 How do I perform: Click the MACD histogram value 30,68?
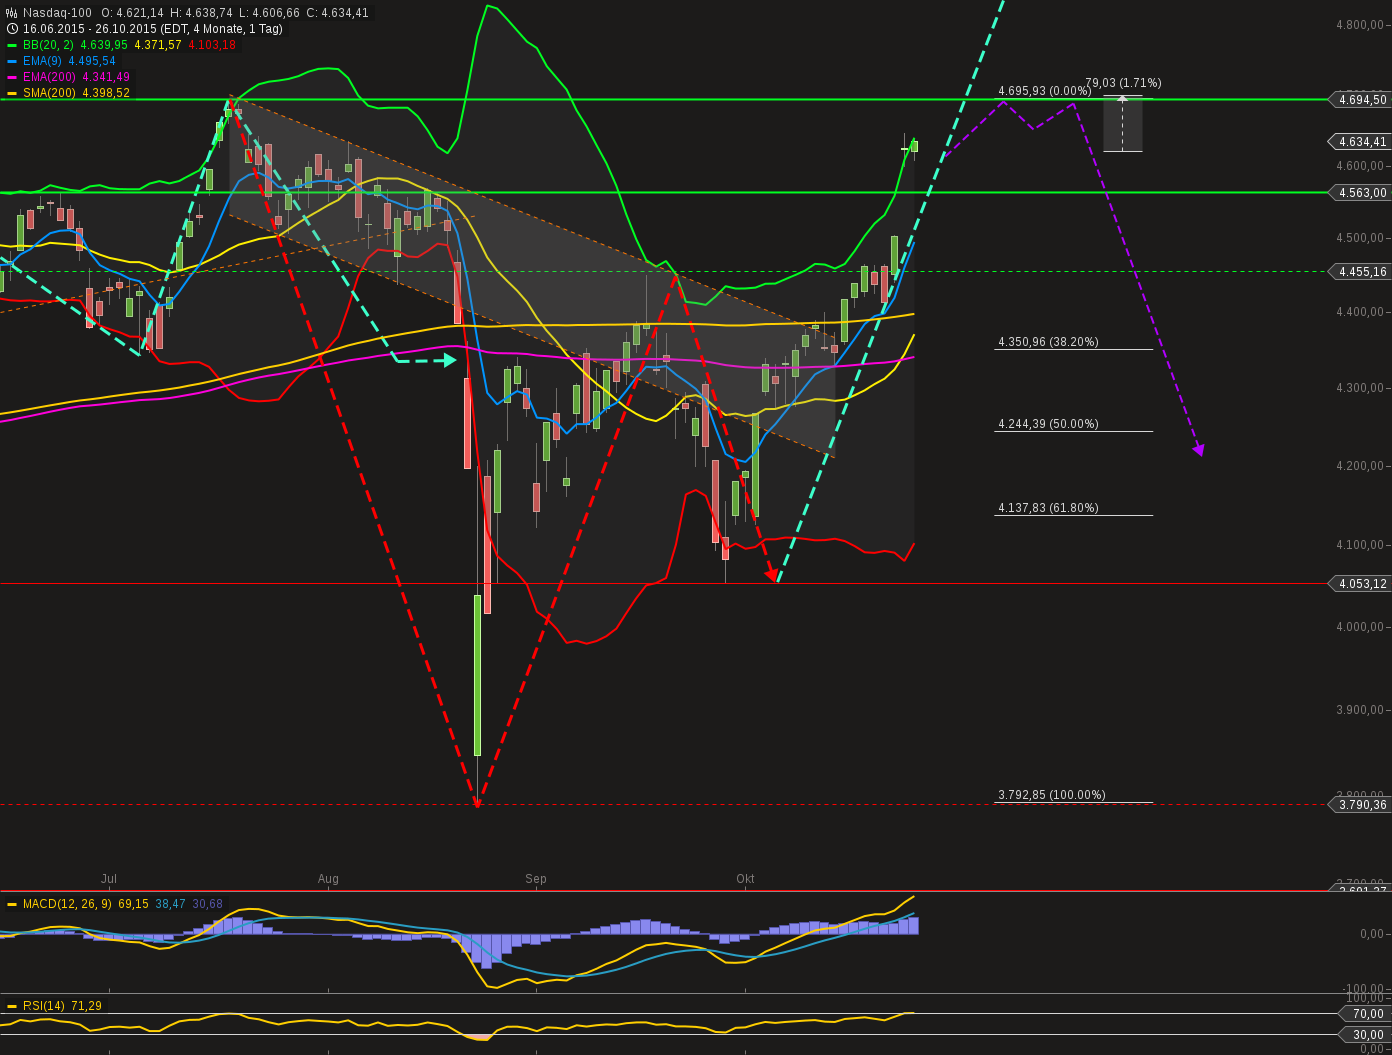pyautogui.click(x=207, y=904)
